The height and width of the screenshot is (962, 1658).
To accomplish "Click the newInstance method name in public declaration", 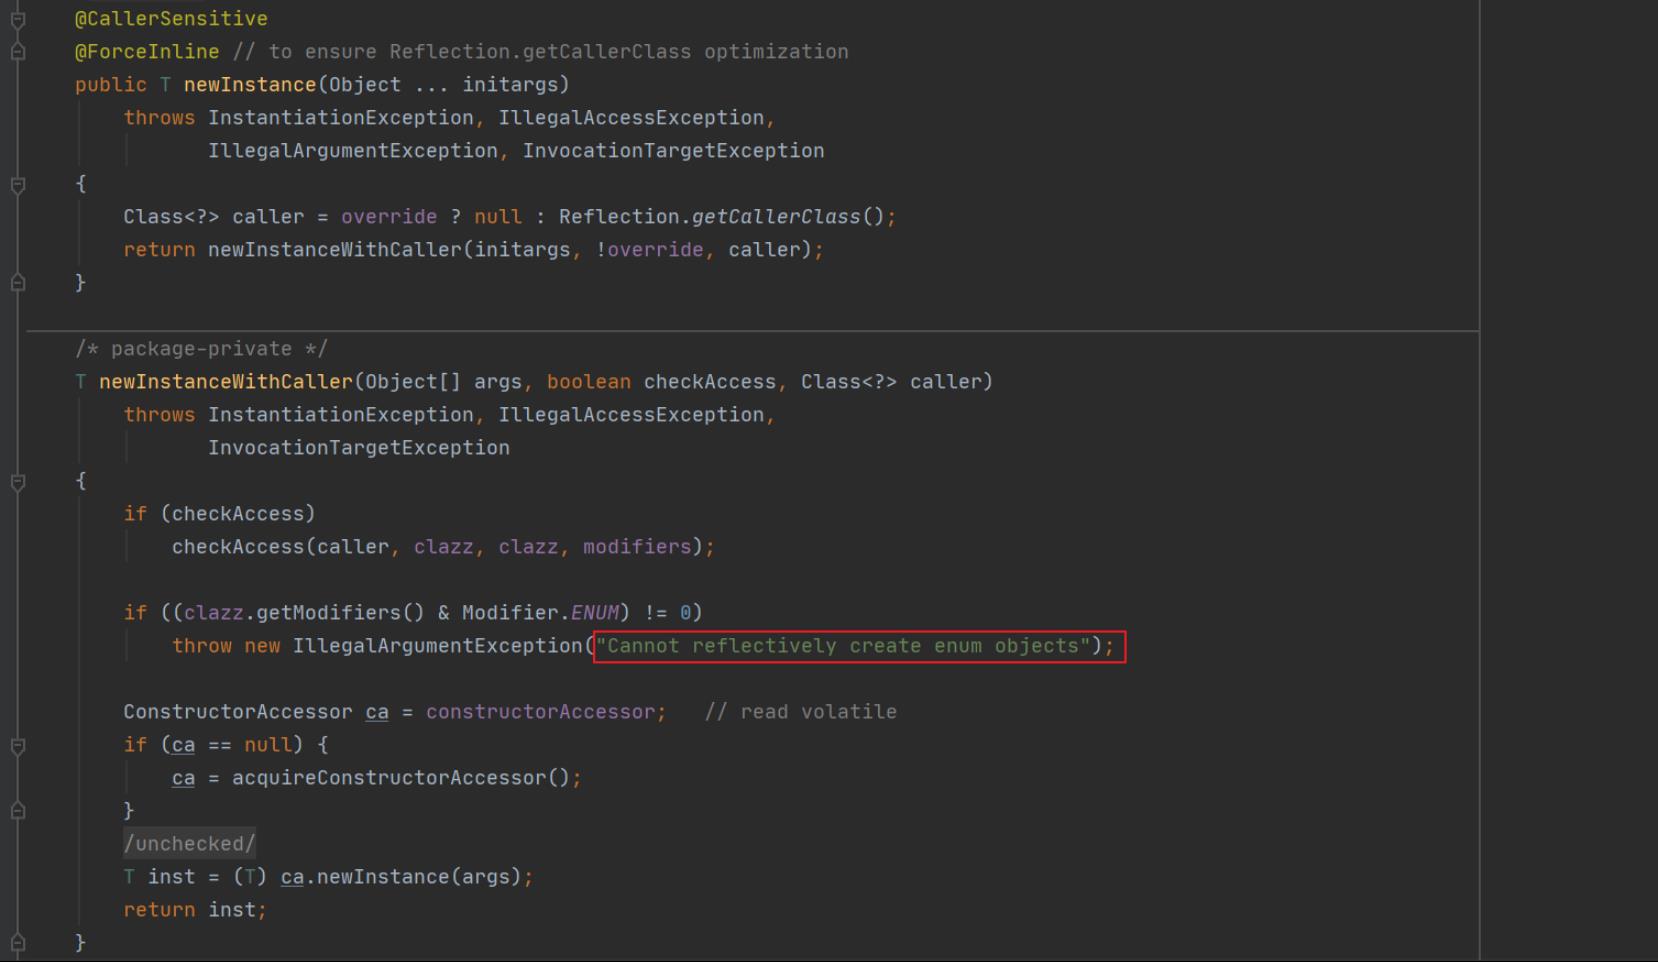I will point(250,85).
